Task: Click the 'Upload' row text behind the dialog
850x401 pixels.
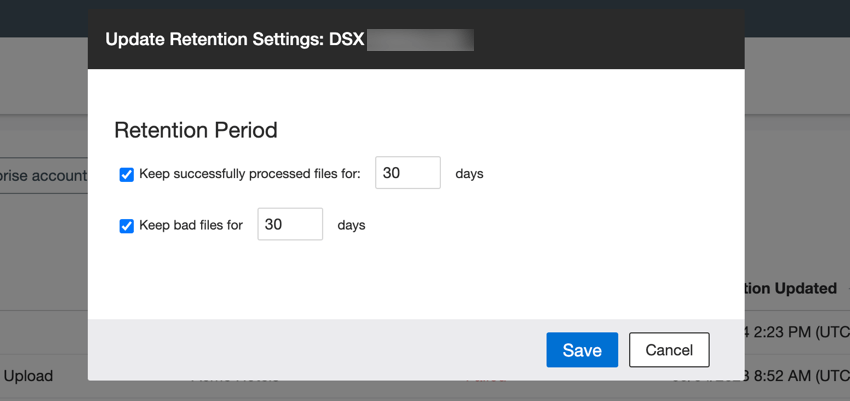Action: [28, 376]
